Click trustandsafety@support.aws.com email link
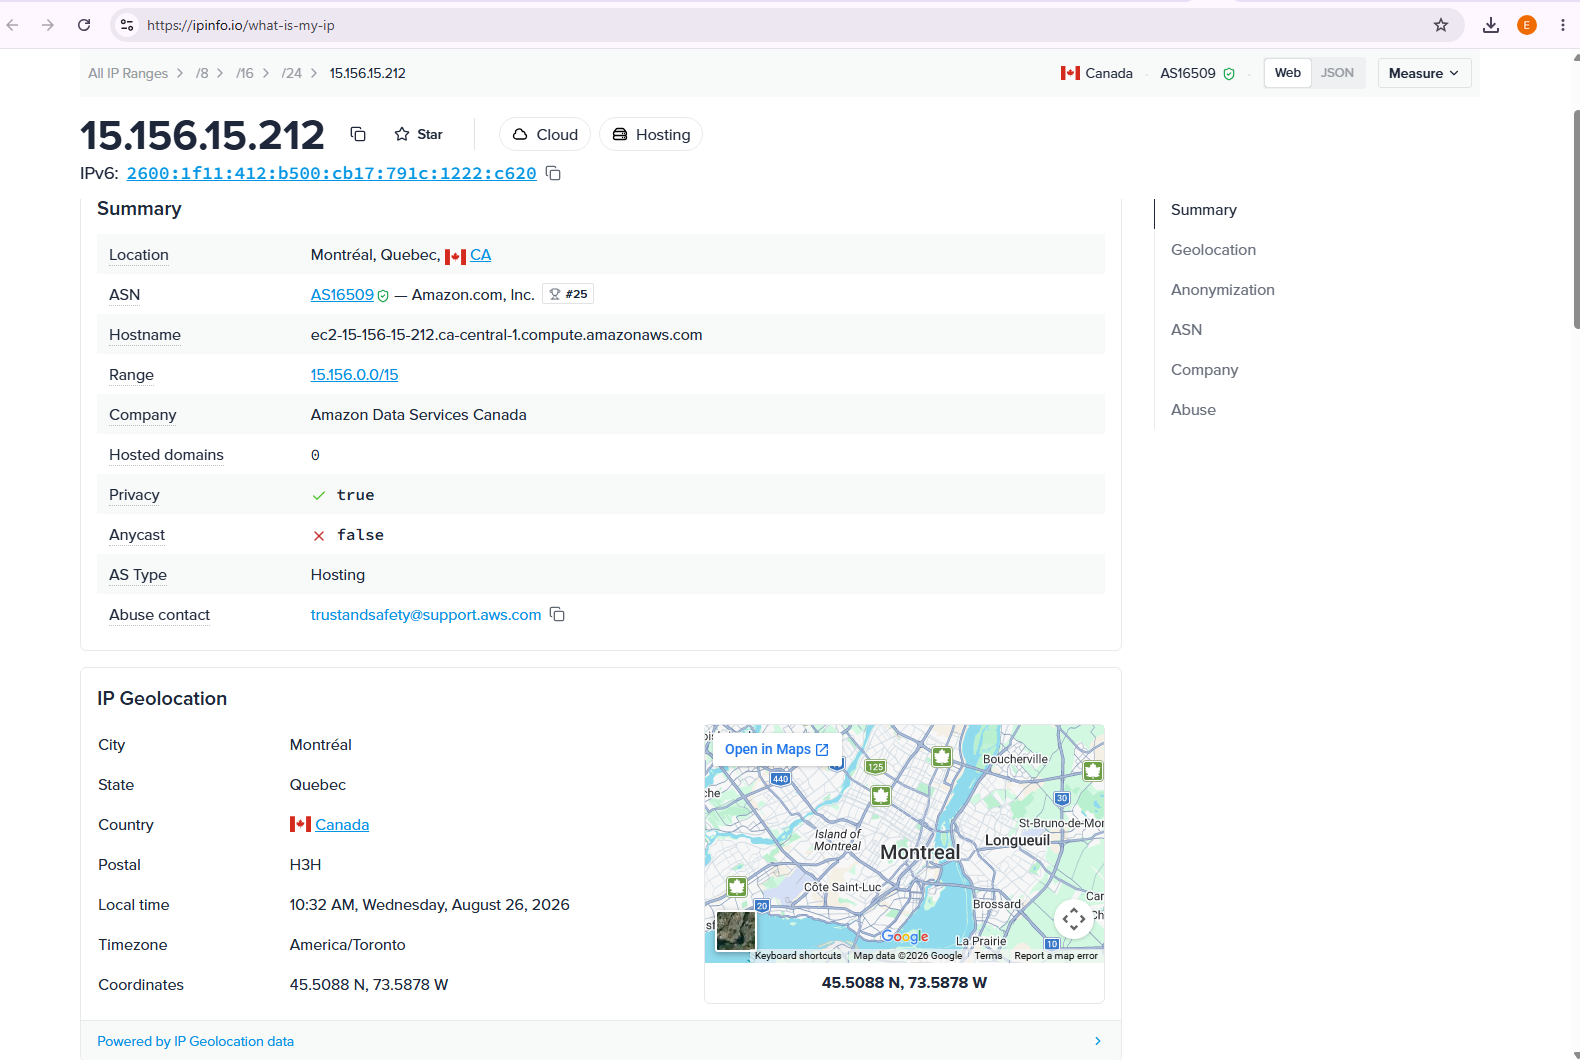Image resolution: width=1580 pixels, height=1060 pixels. (x=426, y=615)
